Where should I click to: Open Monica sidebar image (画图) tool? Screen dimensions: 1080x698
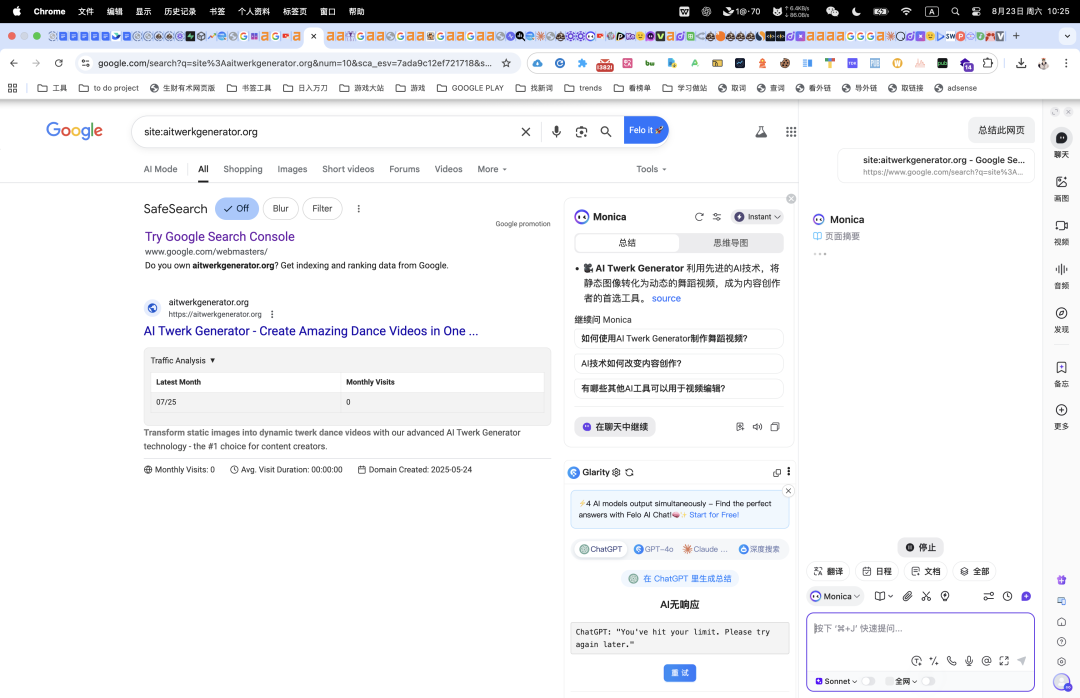pyautogui.click(x=1061, y=182)
